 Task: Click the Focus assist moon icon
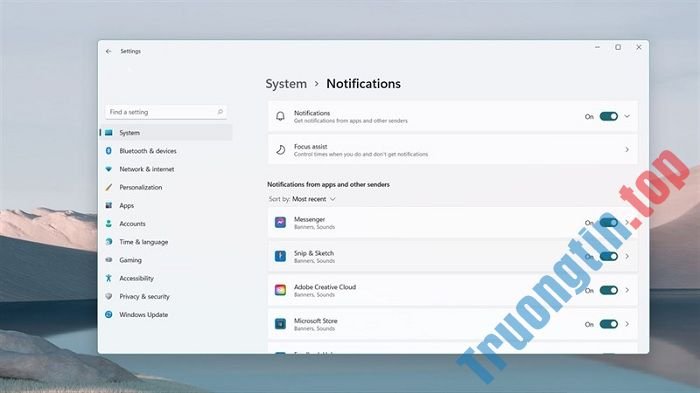tap(280, 150)
